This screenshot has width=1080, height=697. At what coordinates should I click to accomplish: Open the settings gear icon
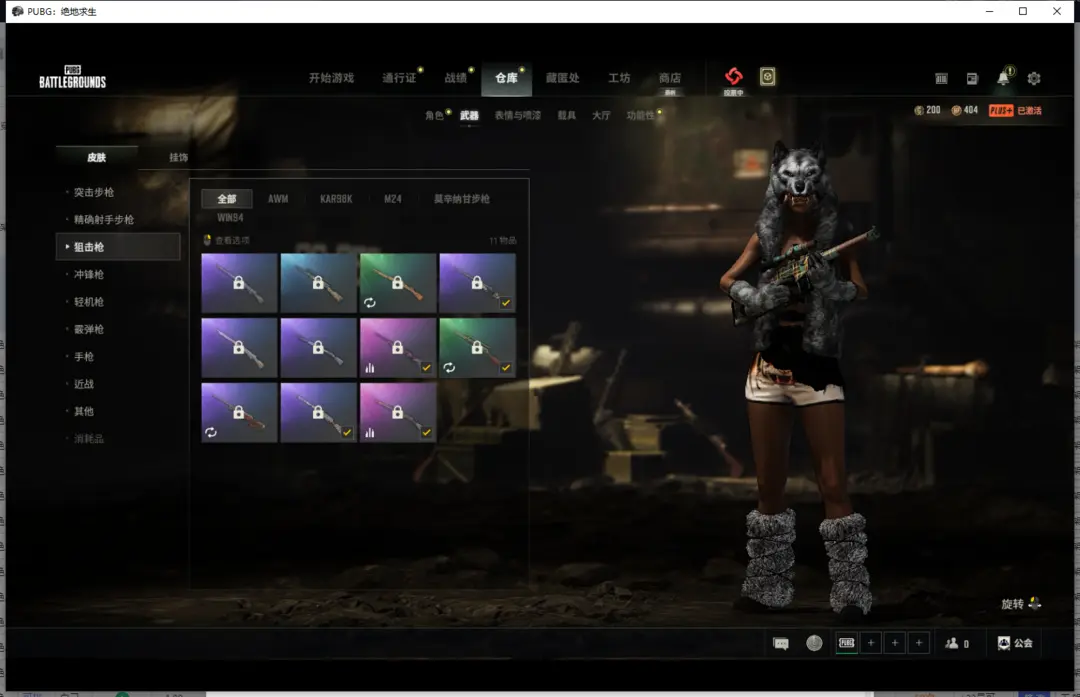1034,78
